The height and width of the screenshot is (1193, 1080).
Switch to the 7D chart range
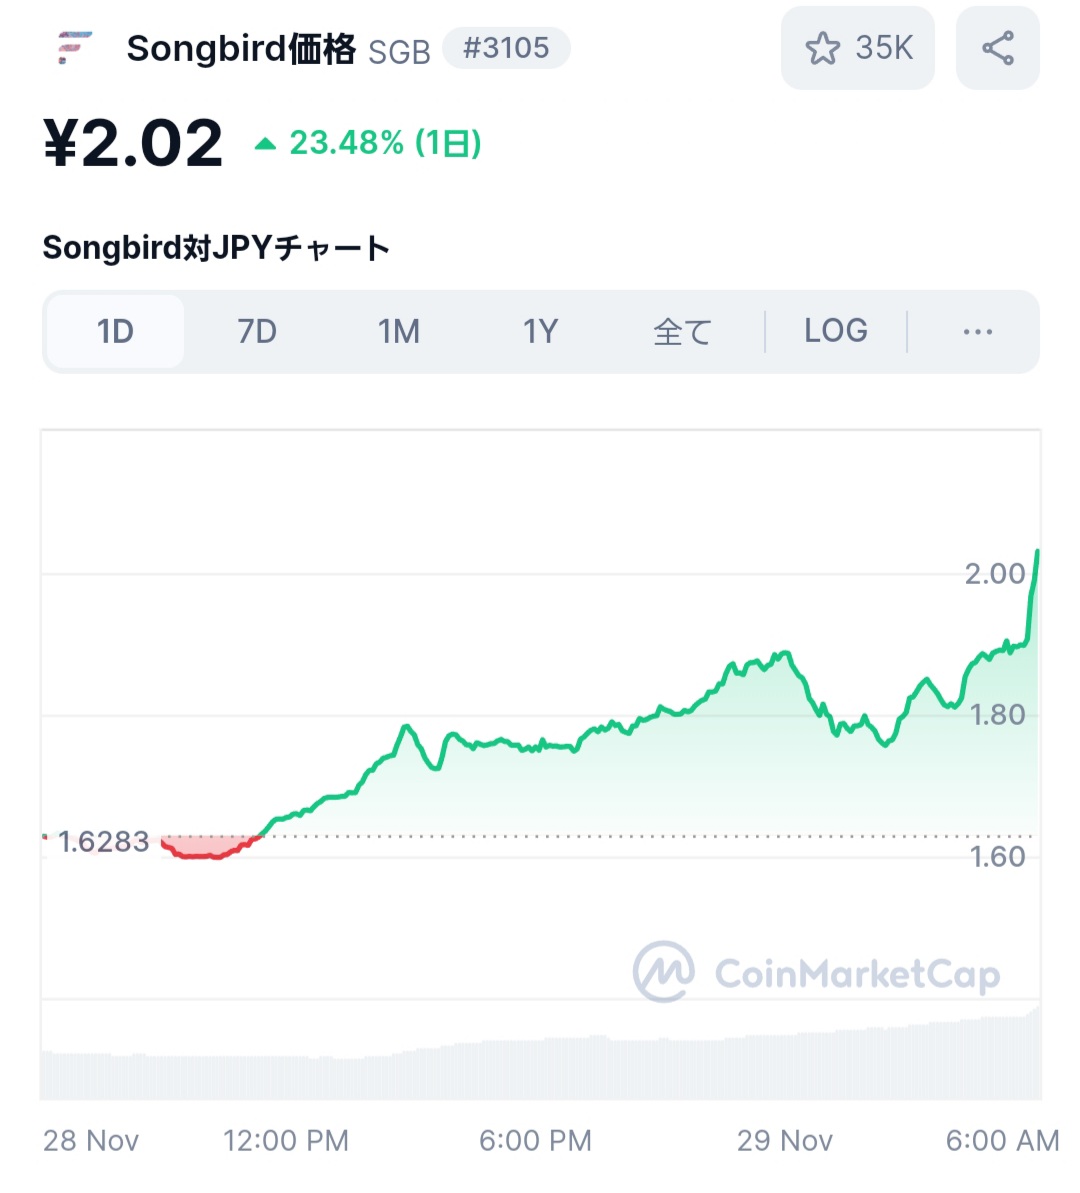coord(257,332)
